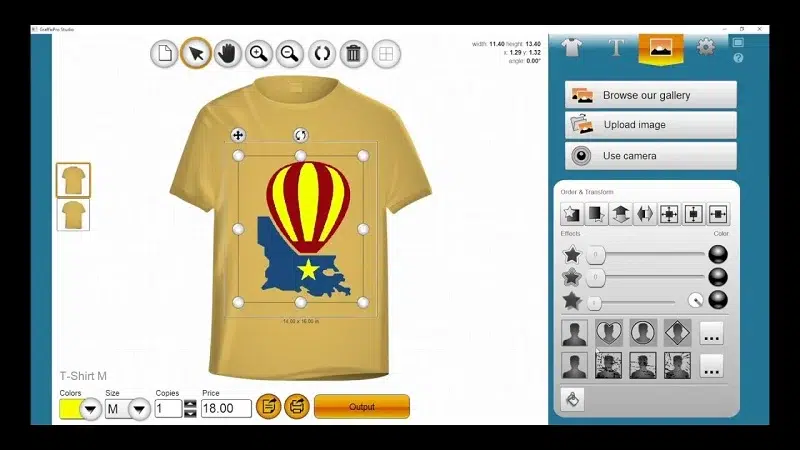Image resolution: width=800 pixels, height=450 pixels.
Task: Click the vertical-arrows fit icon
Action: tap(693, 214)
